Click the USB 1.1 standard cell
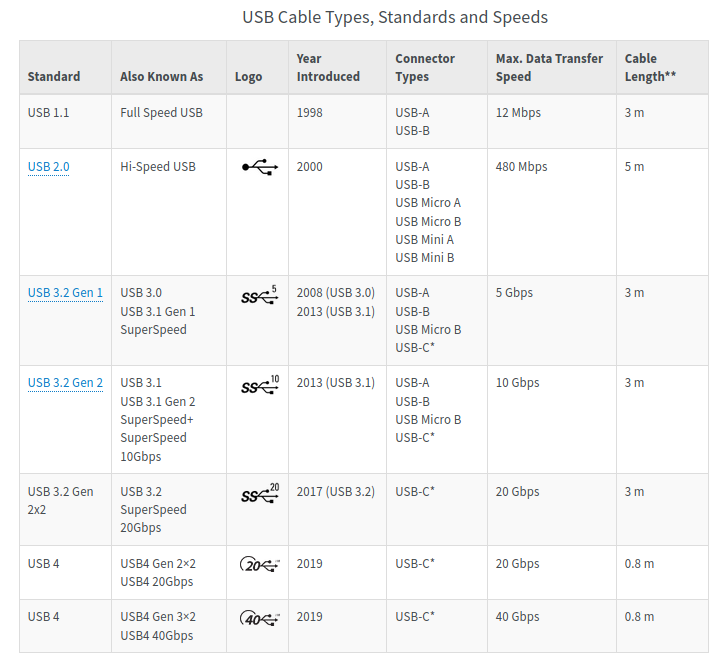The height and width of the screenshot is (669, 724). pyautogui.click(x=49, y=113)
